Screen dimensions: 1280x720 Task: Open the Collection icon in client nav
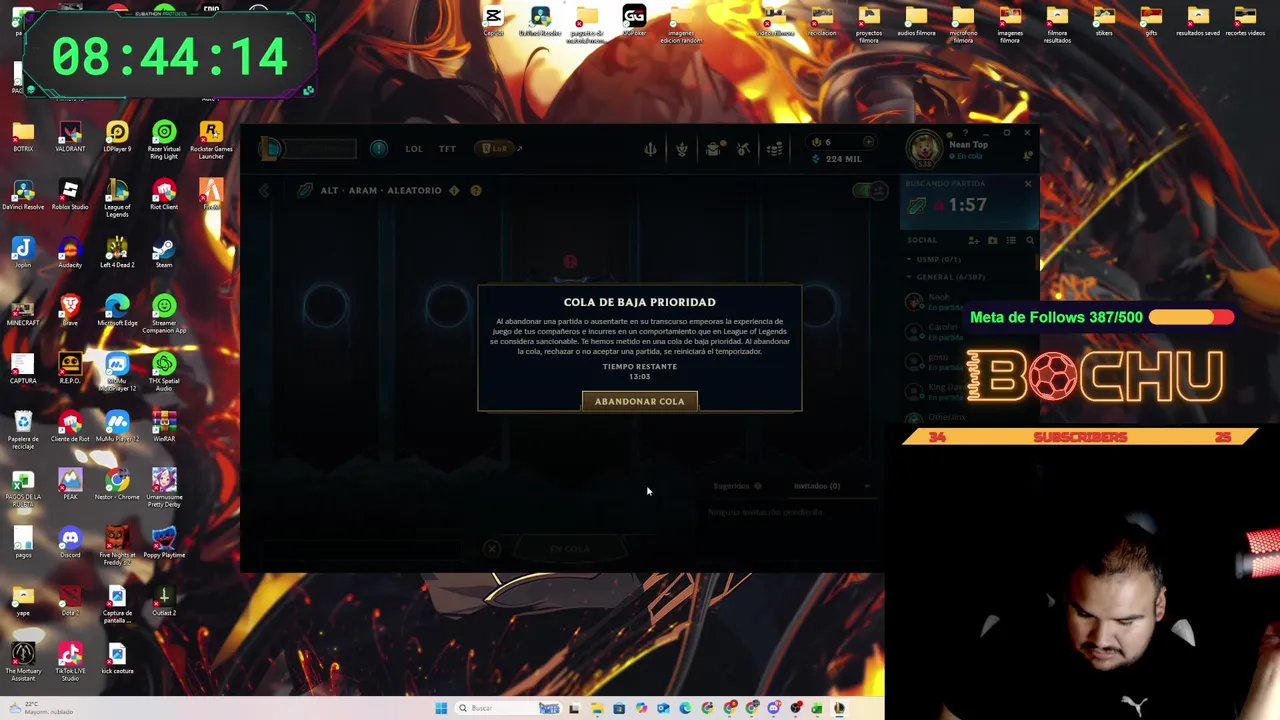(x=682, y=149)
